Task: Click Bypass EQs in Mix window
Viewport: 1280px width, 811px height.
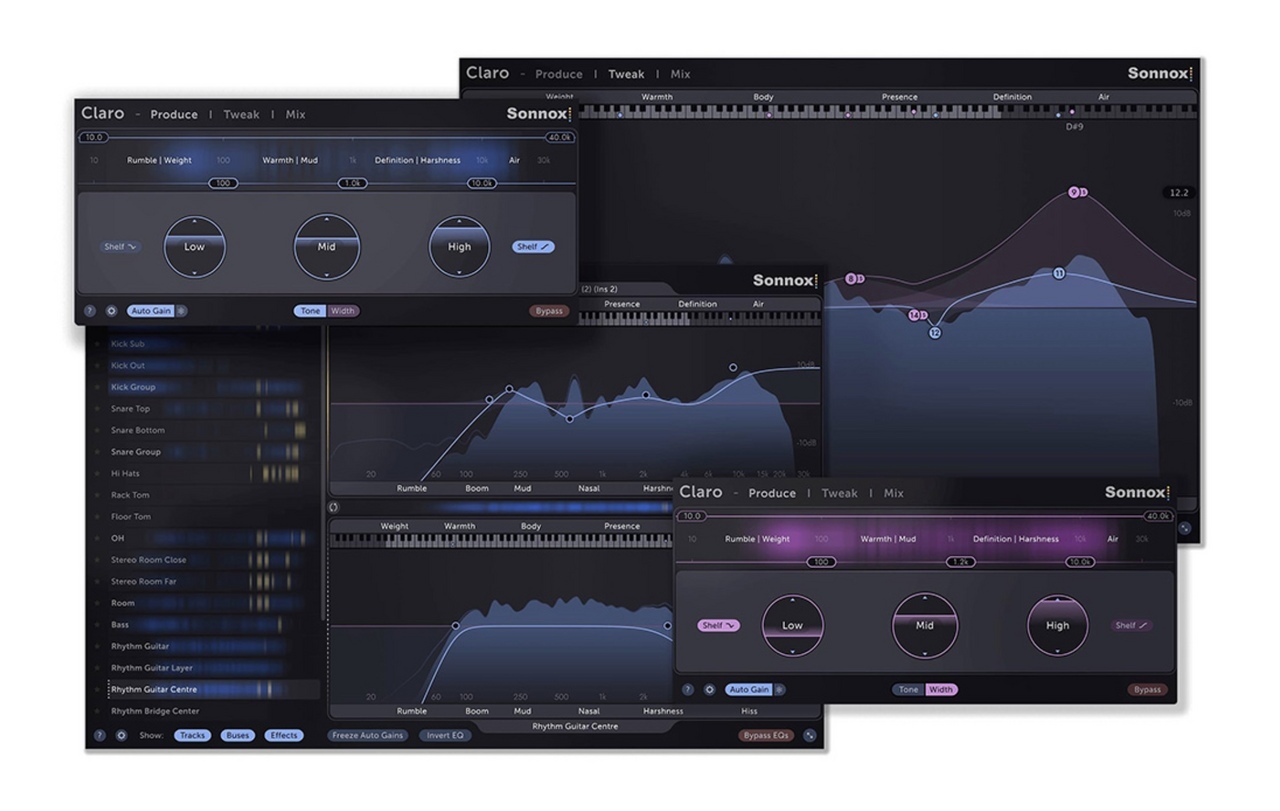Action: (767, 736)
